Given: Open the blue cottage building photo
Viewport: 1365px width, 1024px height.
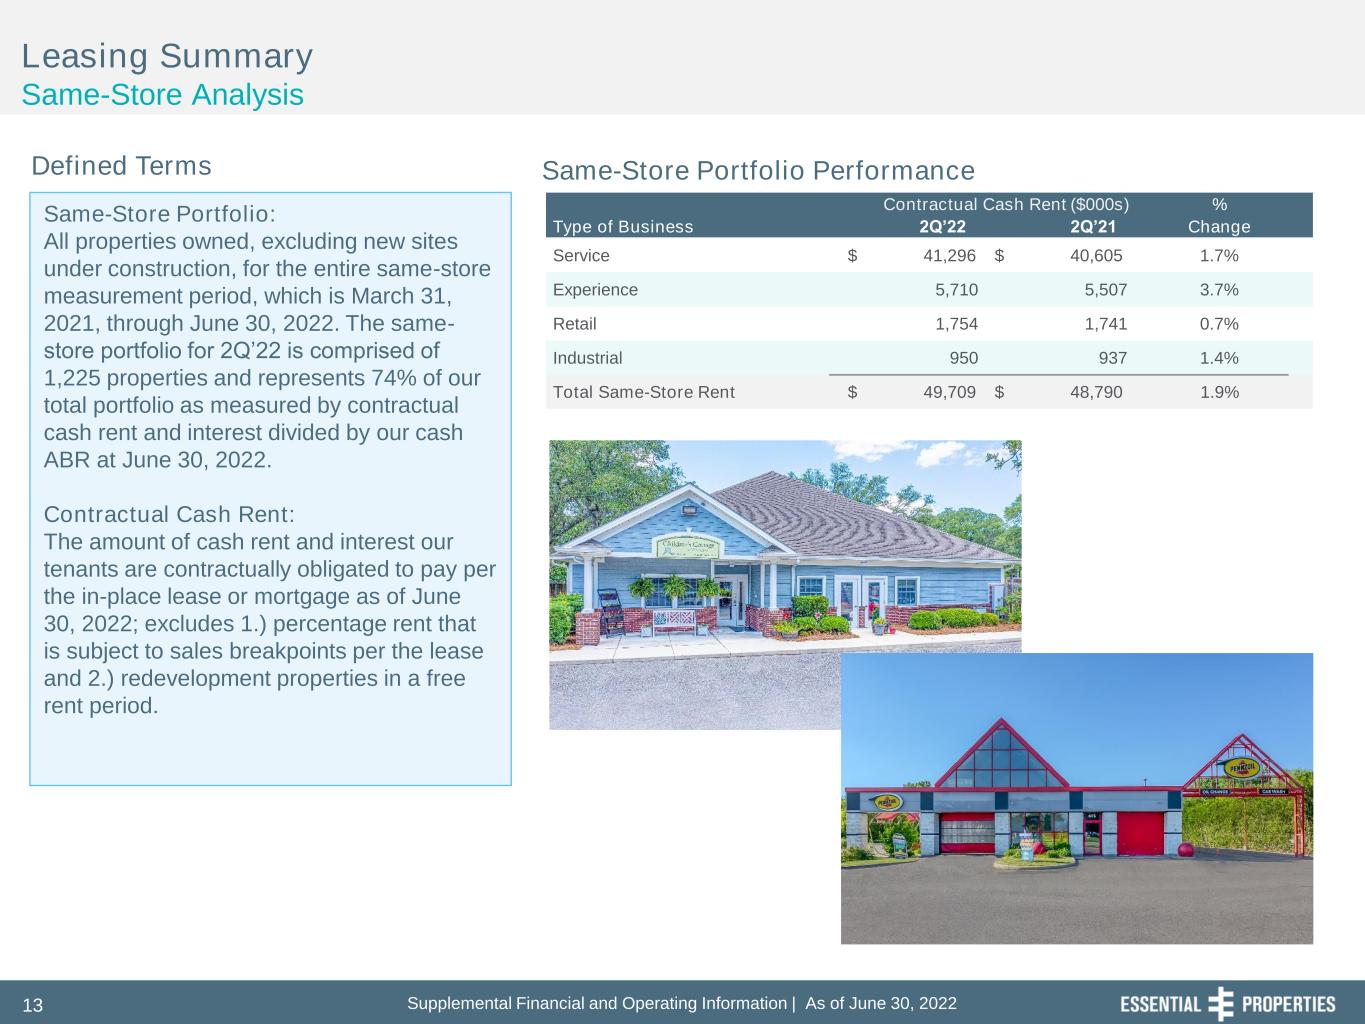Looking at the screenshot, I should (785, 584).
